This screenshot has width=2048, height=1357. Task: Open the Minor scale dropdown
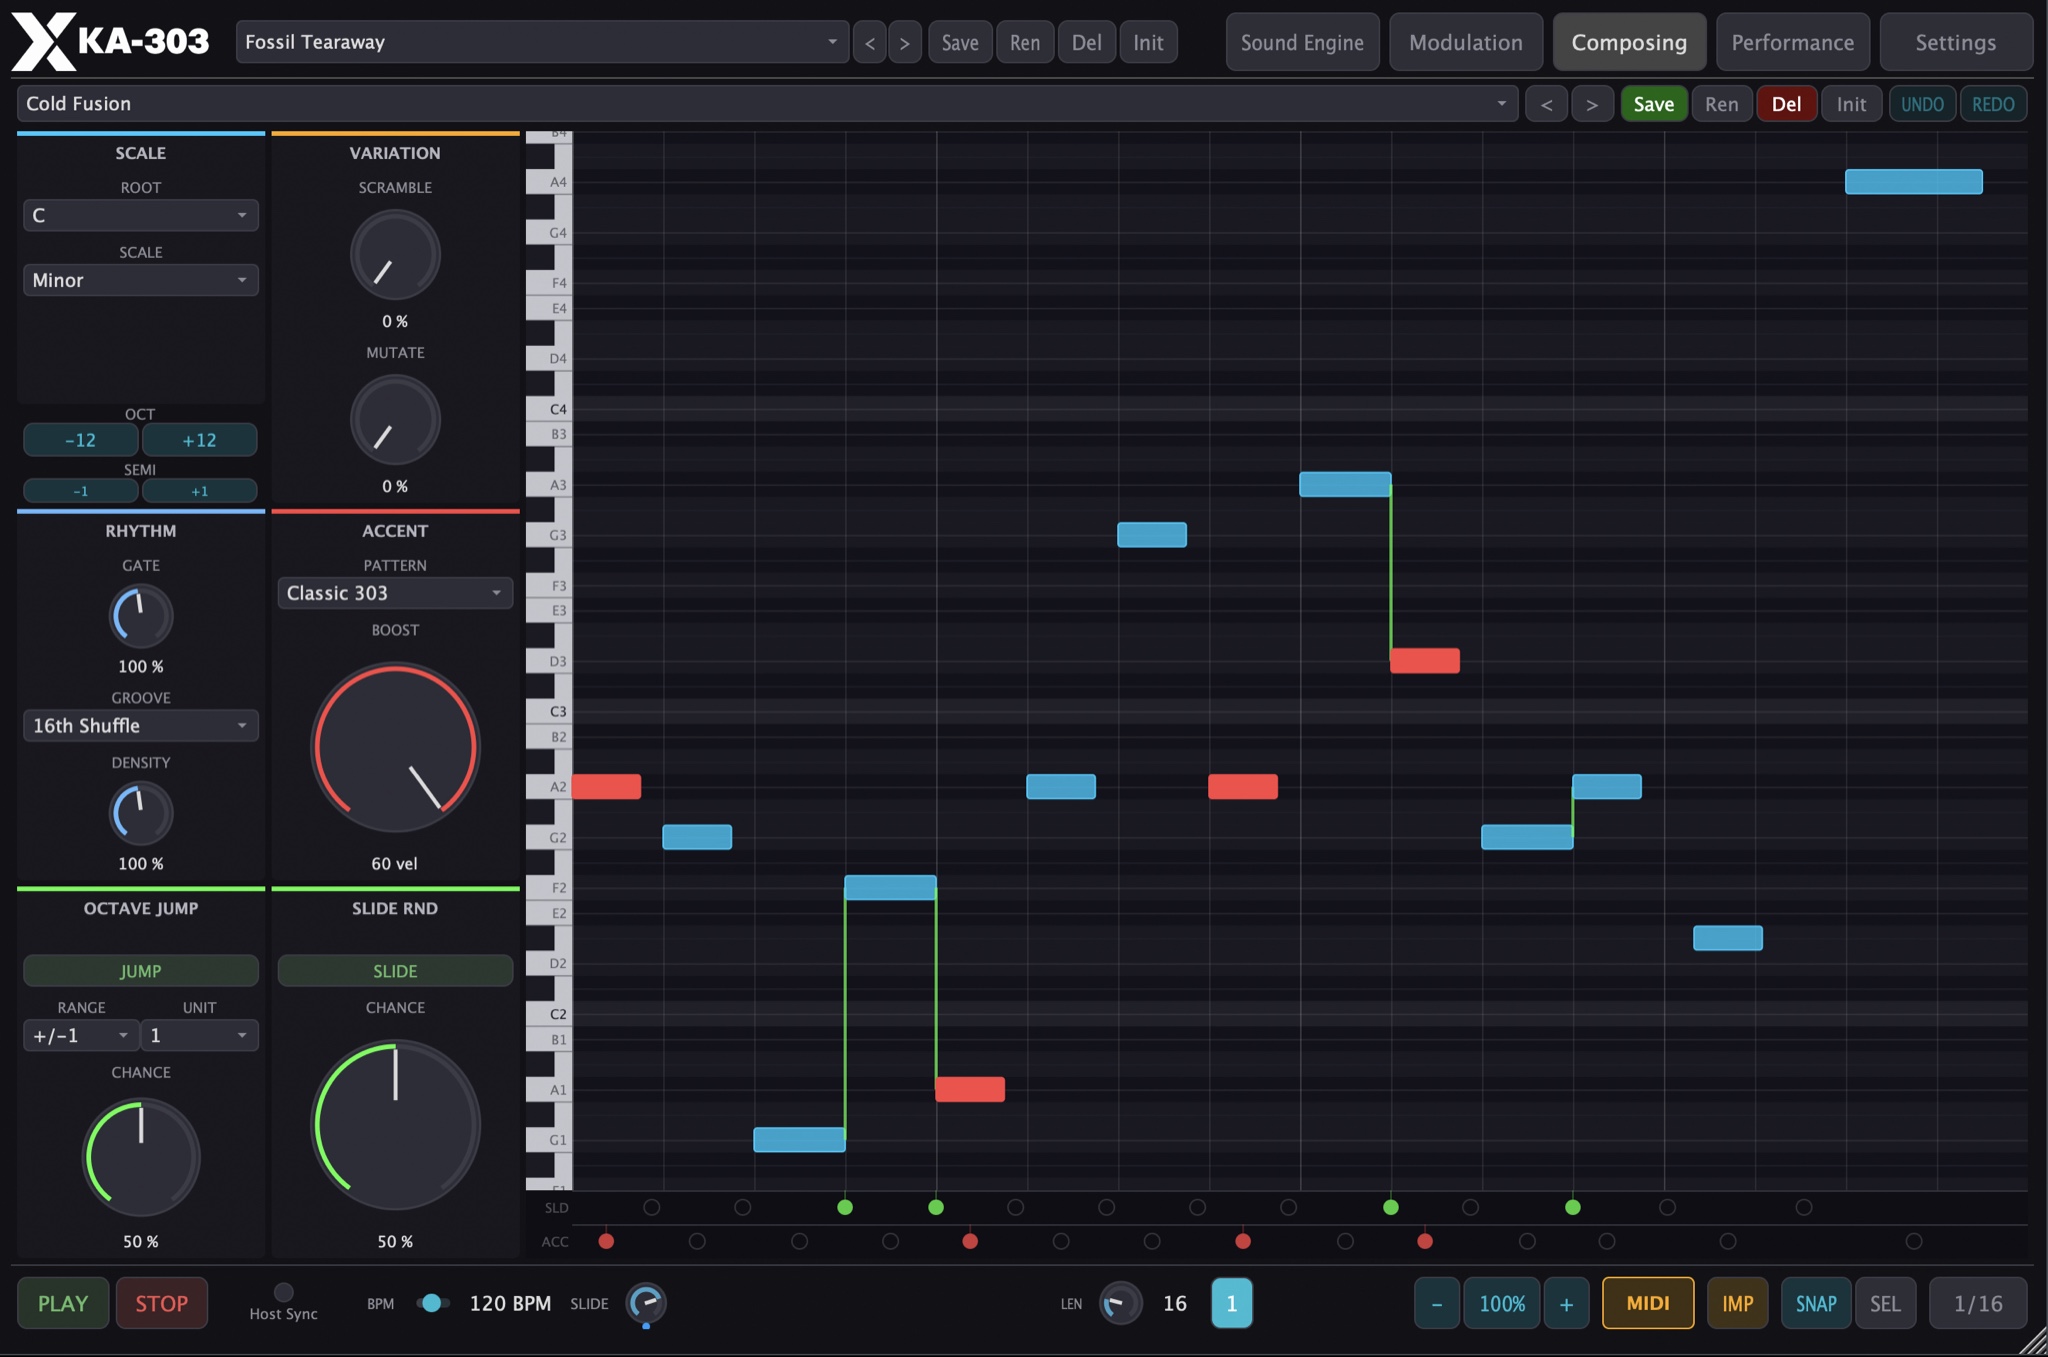pos(141,280)
